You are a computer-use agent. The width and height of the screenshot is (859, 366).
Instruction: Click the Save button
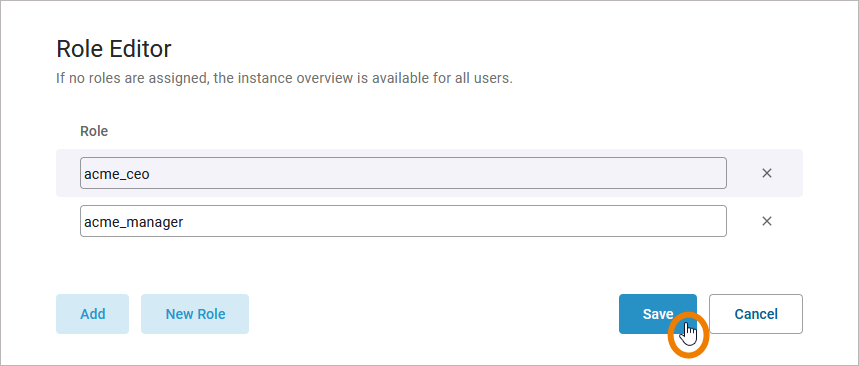(658, 314)
